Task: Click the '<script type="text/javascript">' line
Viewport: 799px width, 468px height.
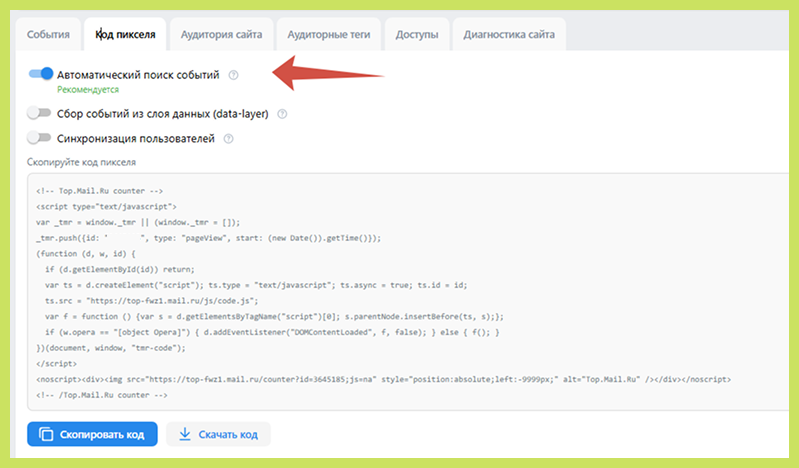Action: pos(106,206)
